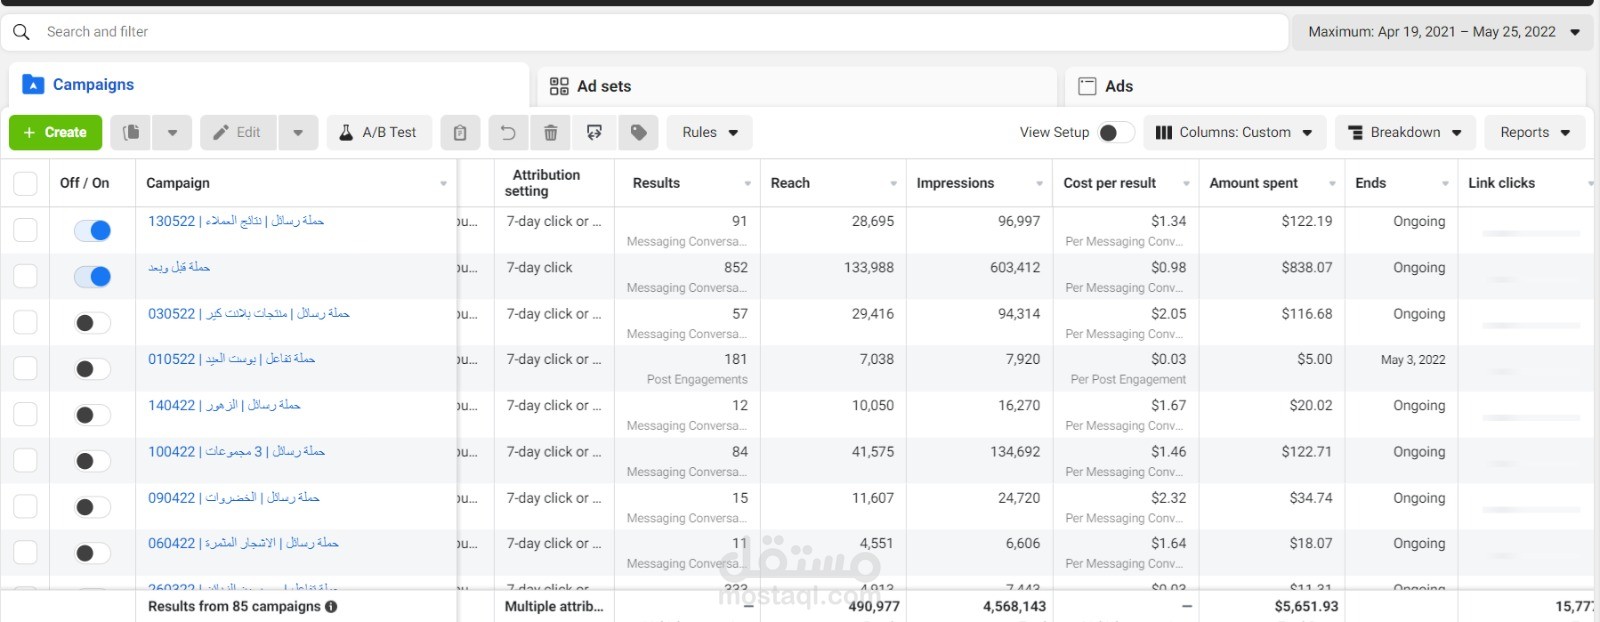The image size is (1600, 622).
Task: Toggle the View Setup switch
Action: tap(1115, 132)
